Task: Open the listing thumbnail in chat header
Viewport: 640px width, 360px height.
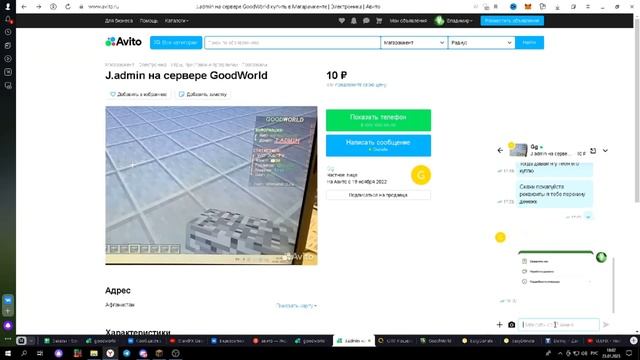Action: point(518,150)
